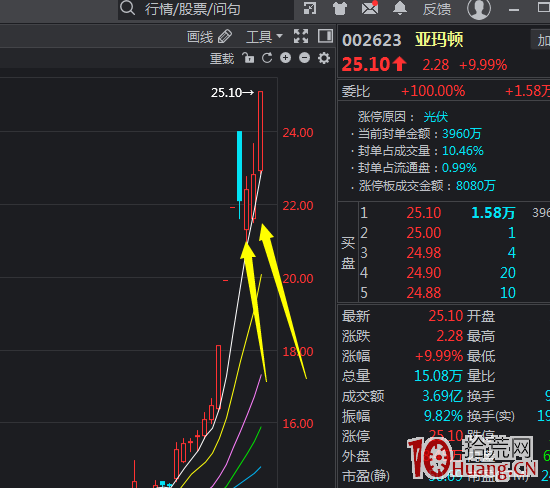
Task: Click the 24.00 price axis label
Action: coord(298,133)
